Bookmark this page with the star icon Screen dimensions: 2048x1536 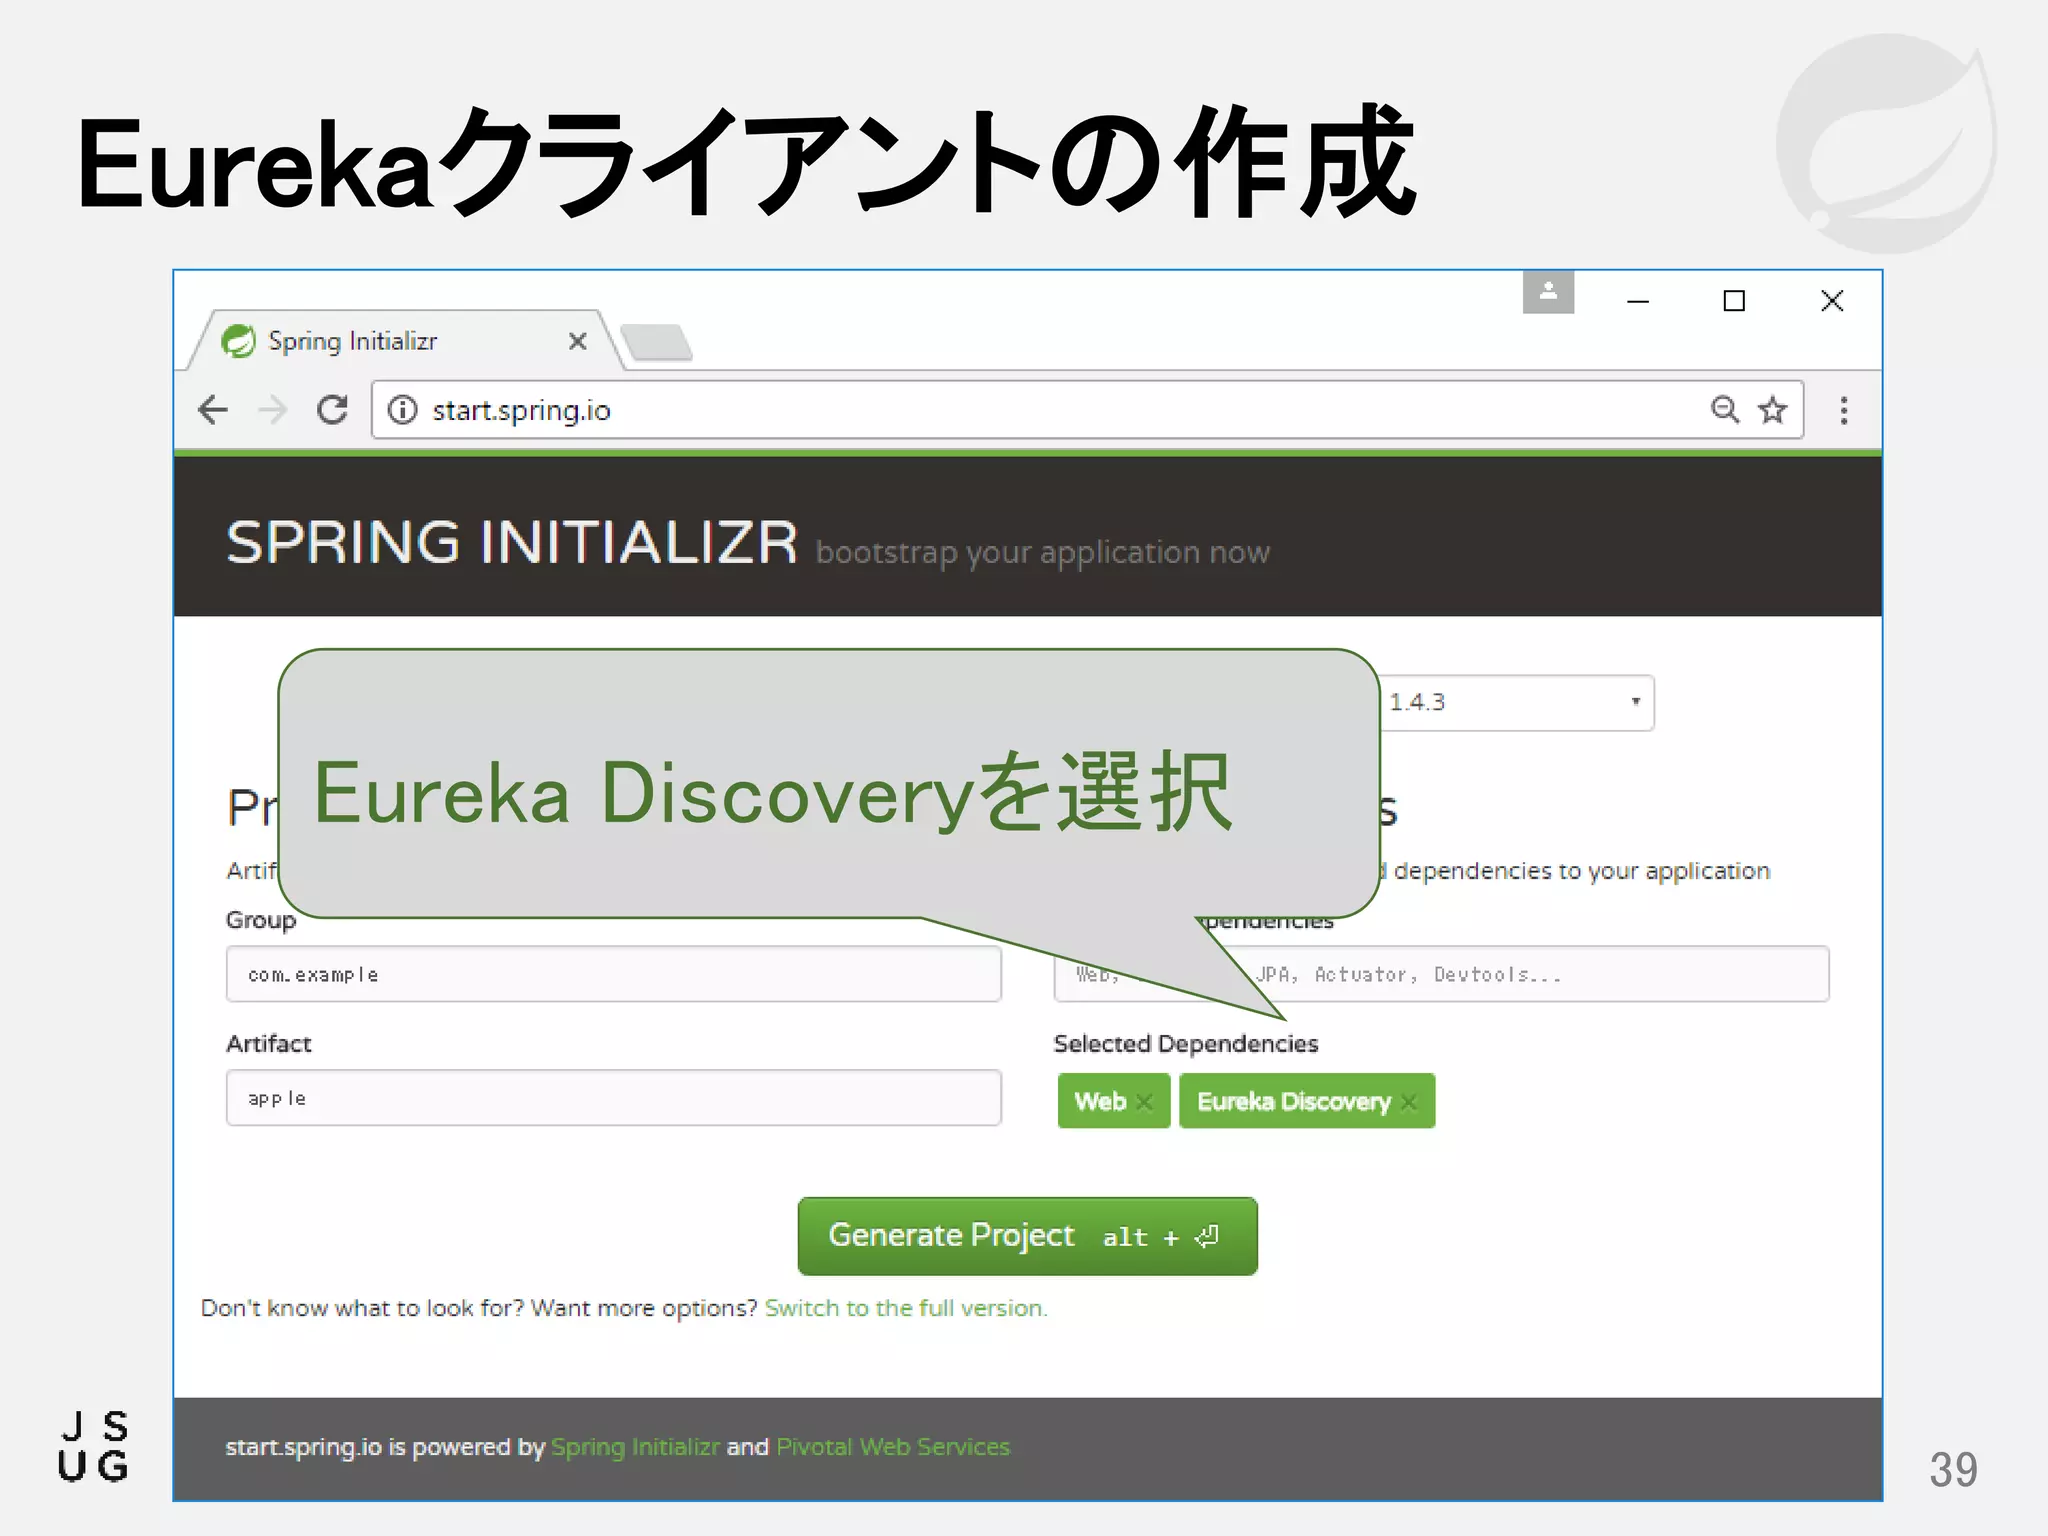(1773, 409)
